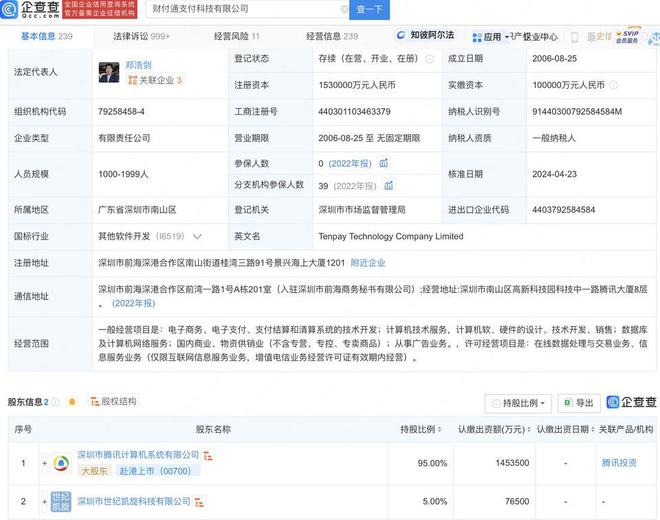This screenshot has width=660, height=520.
Task: Click the info icon beside 登记状态 value
Action: (429, 59)
